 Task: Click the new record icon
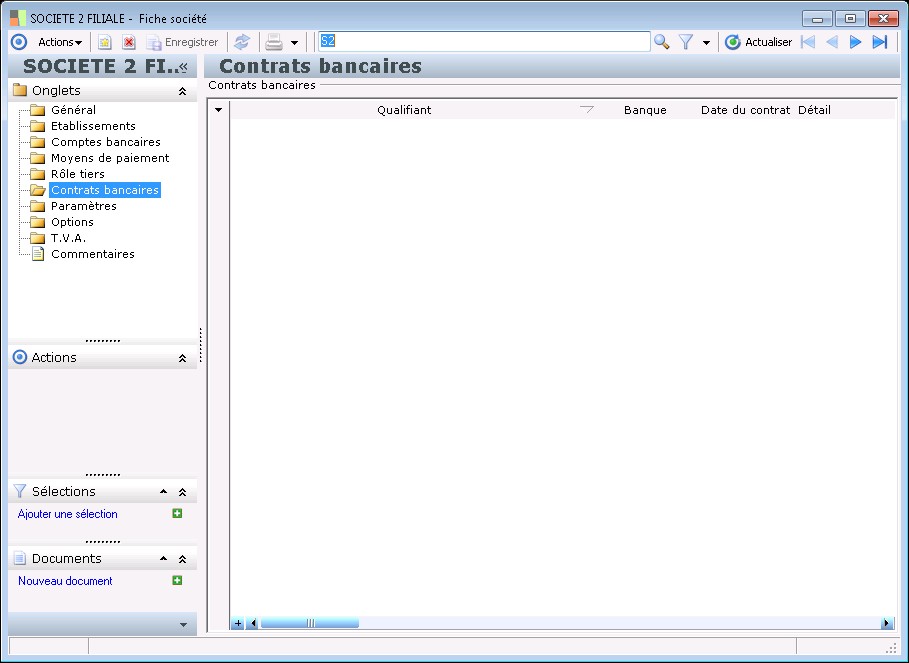(x=104, y=42)
